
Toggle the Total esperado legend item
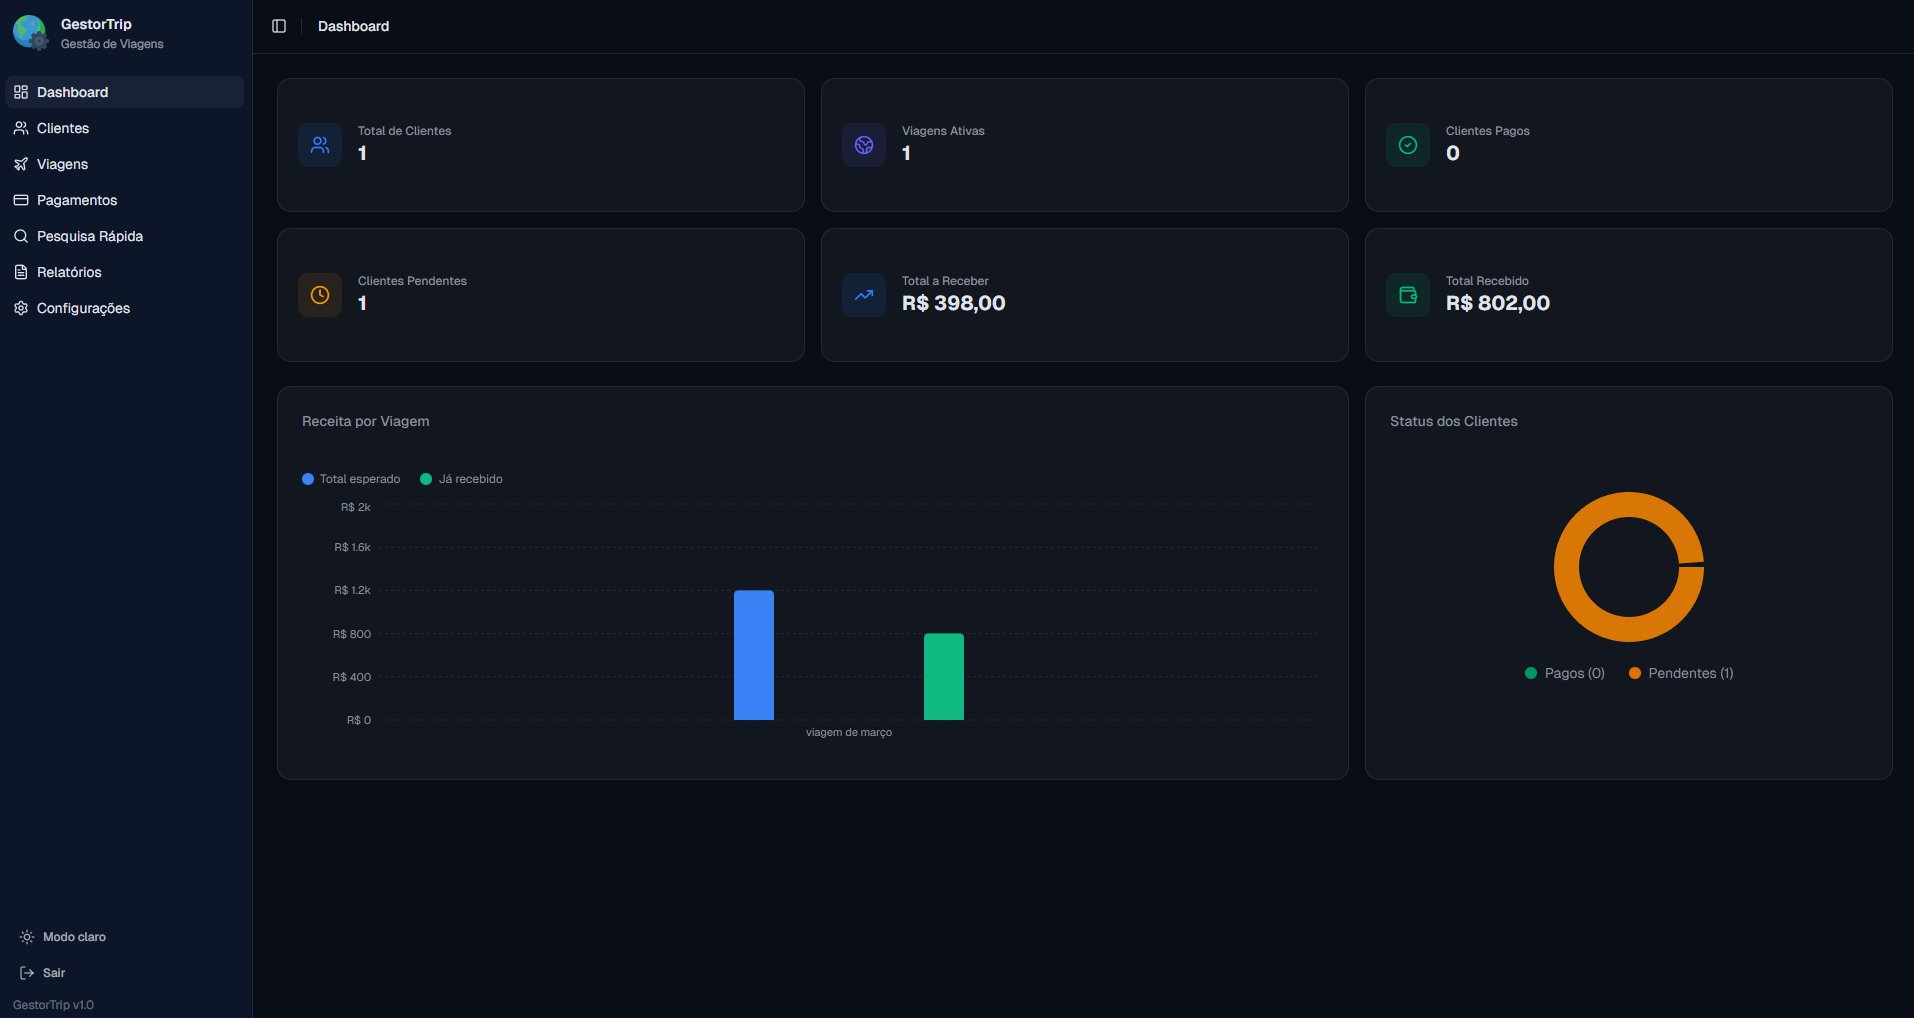point(351,479)
